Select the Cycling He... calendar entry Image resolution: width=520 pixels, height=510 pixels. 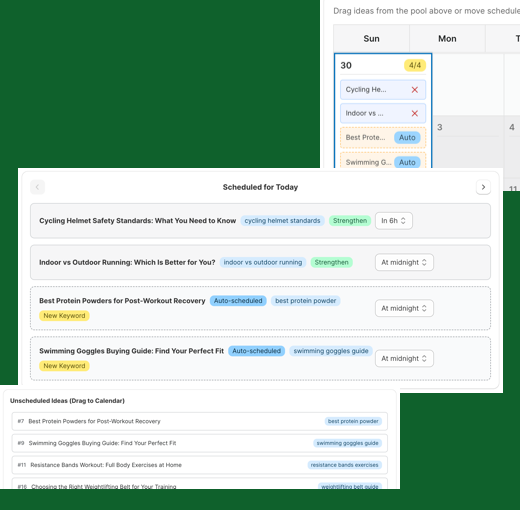pyautogui.click(x=383, y=90)
